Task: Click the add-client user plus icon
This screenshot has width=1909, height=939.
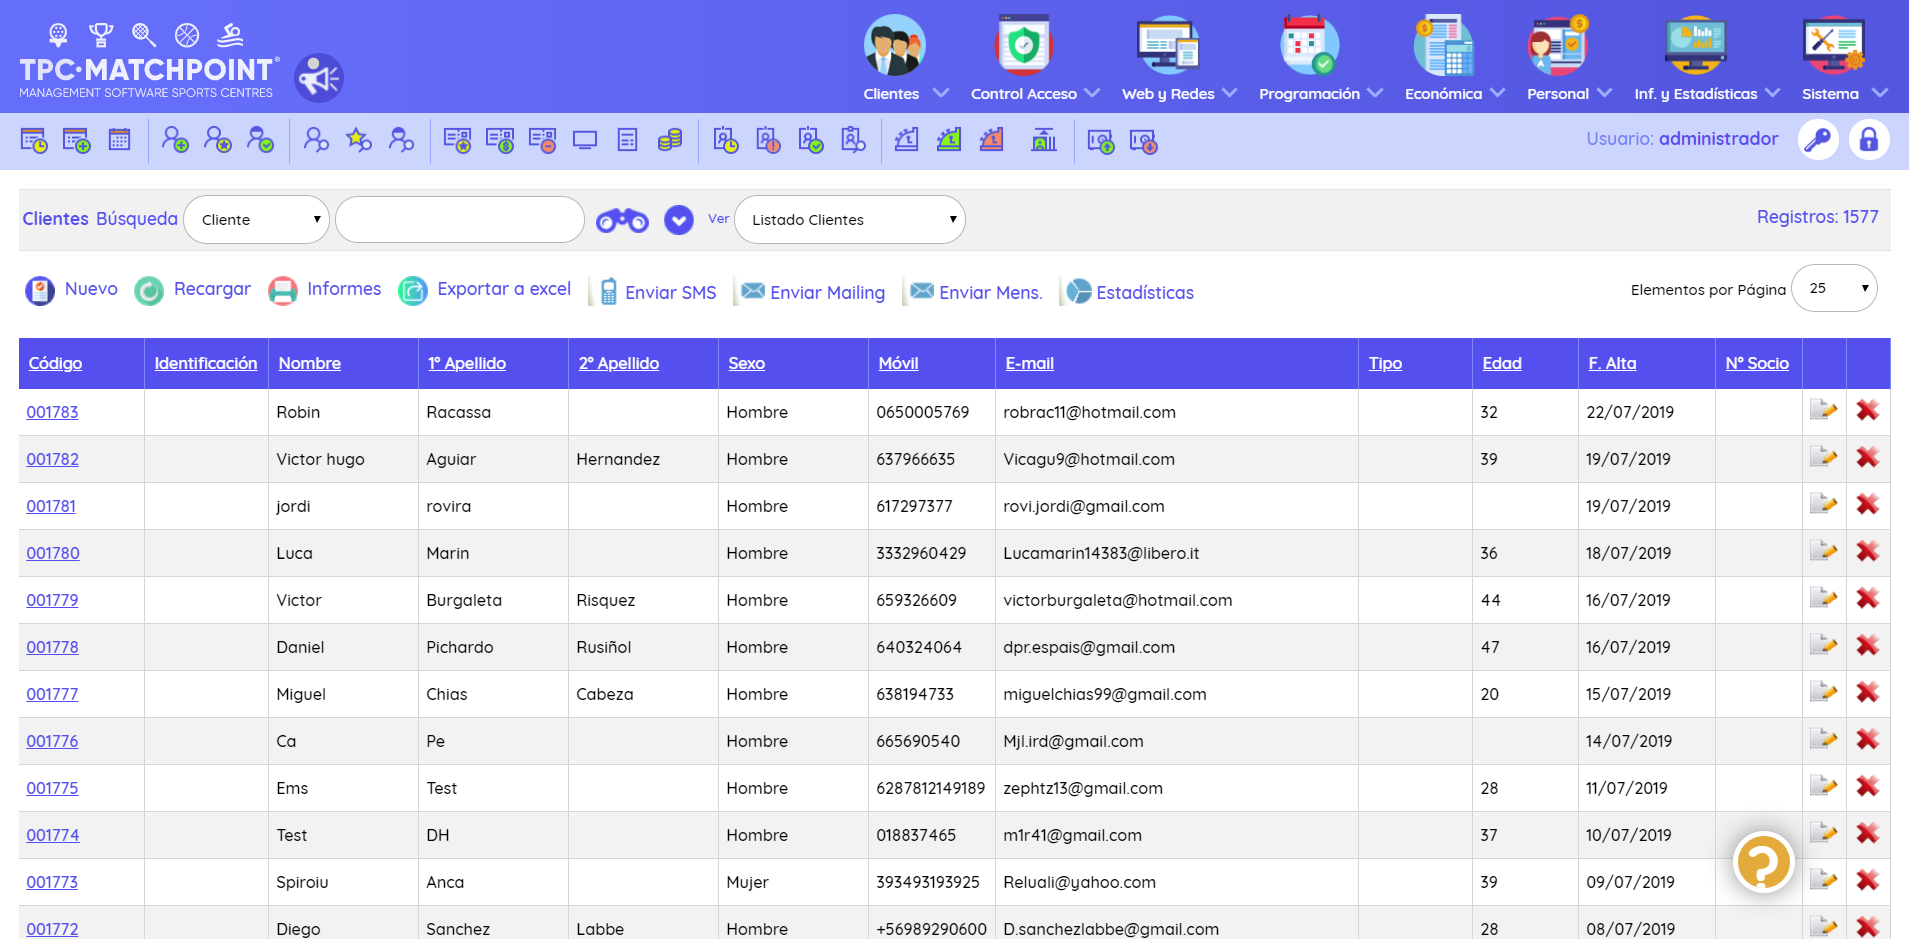Action: [175, 140]
